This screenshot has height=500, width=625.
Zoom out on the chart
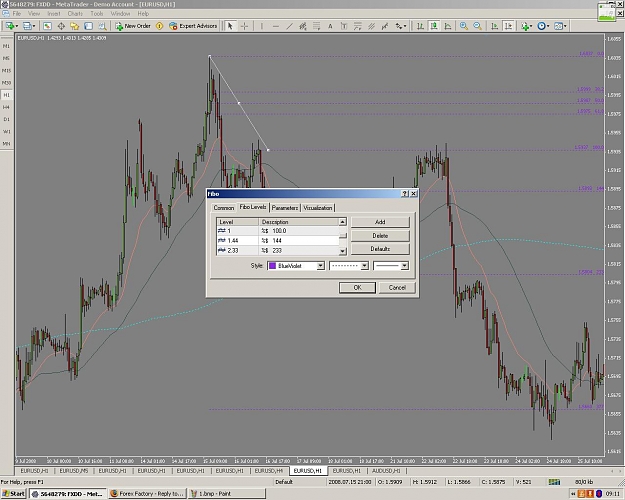click(x=477, y=26)
